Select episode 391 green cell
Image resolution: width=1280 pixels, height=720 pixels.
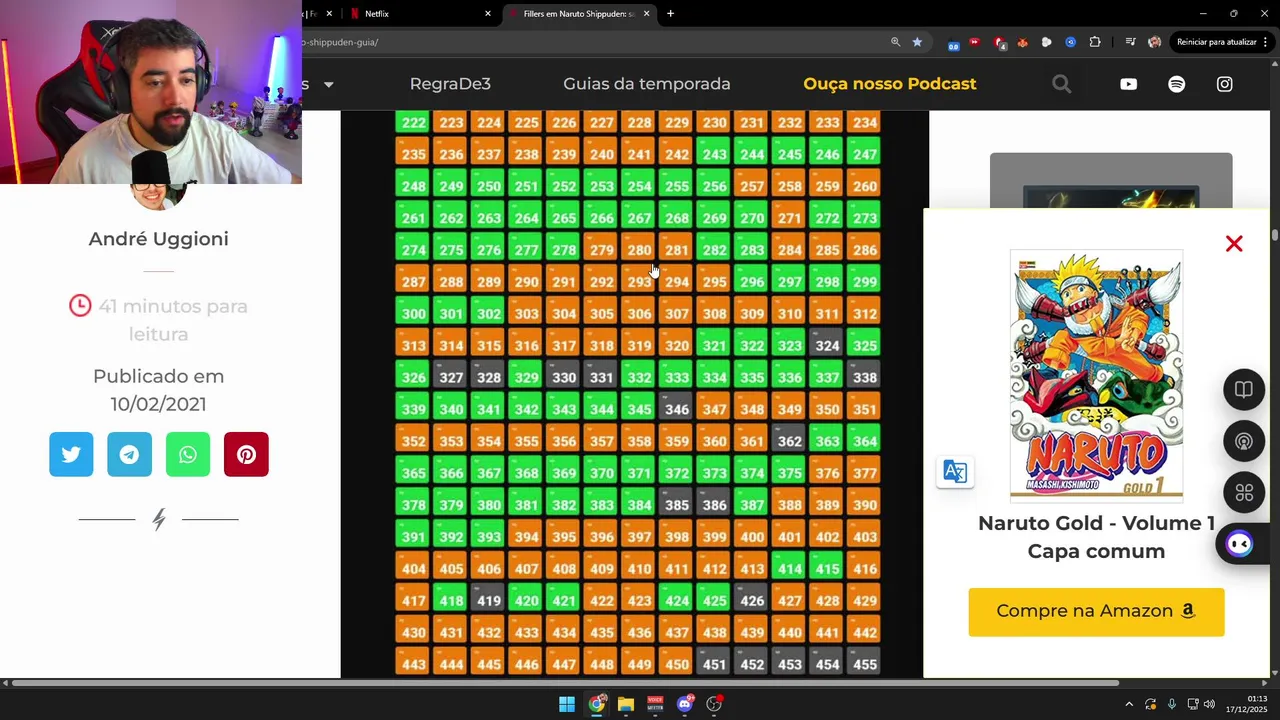tap(413, 537)
